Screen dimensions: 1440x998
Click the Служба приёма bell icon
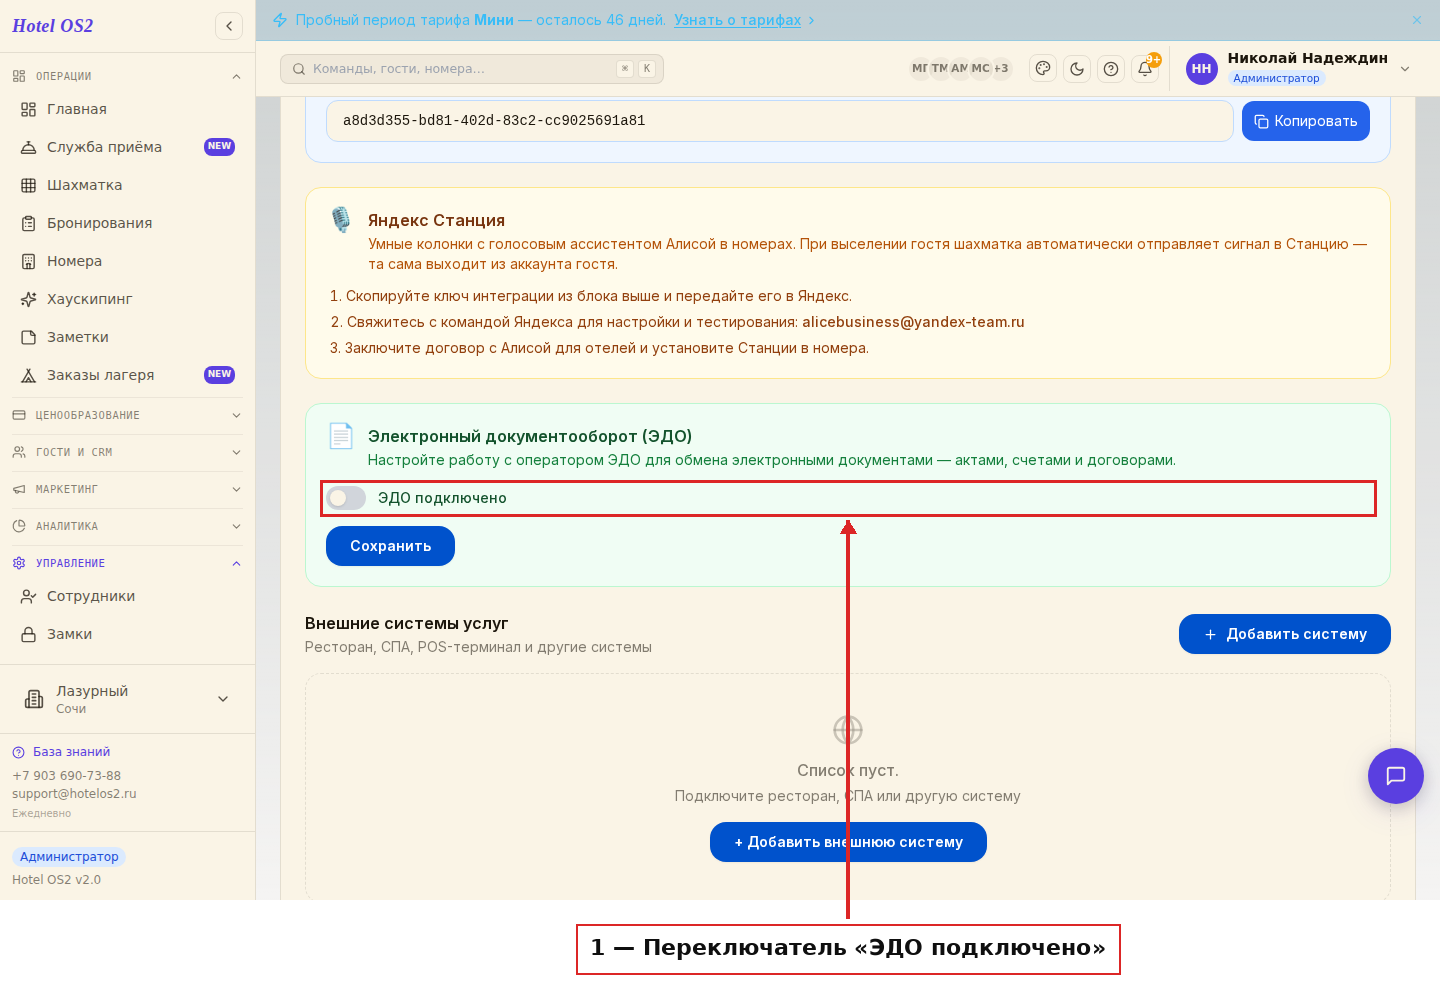tap(29, 147)
